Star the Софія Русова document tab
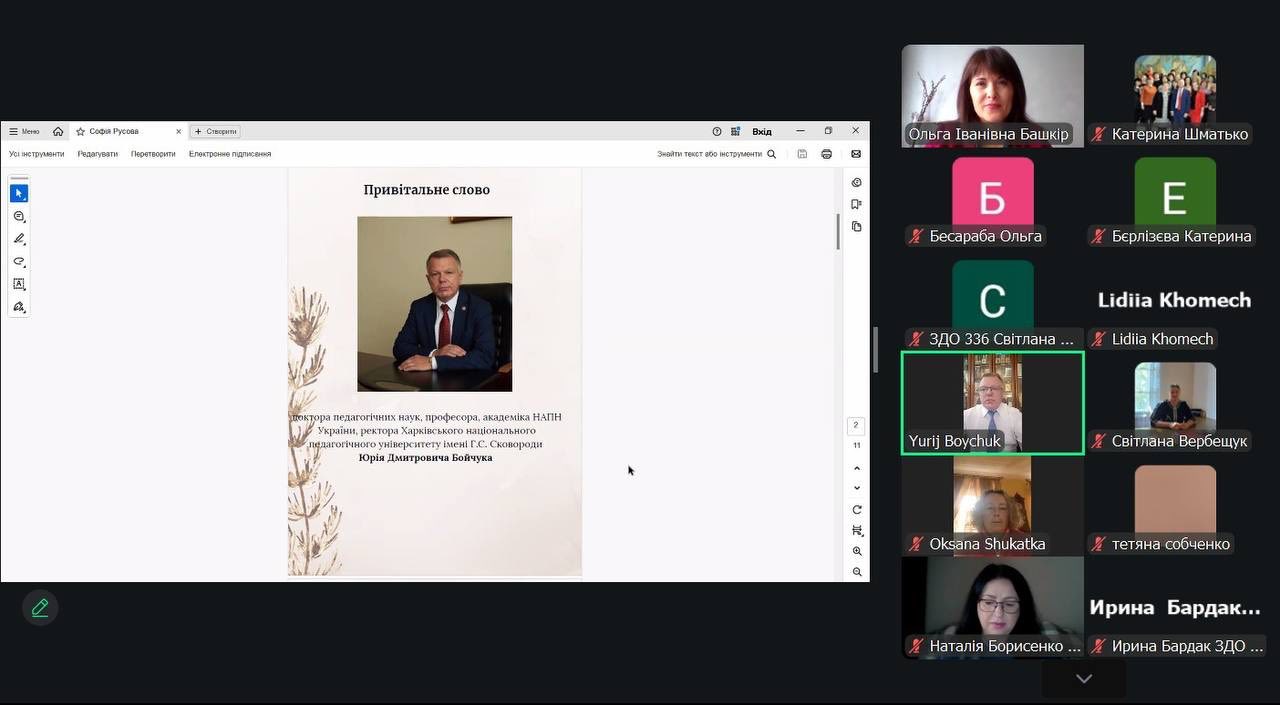The image size is (1280, 705). [x=81, y=131]
